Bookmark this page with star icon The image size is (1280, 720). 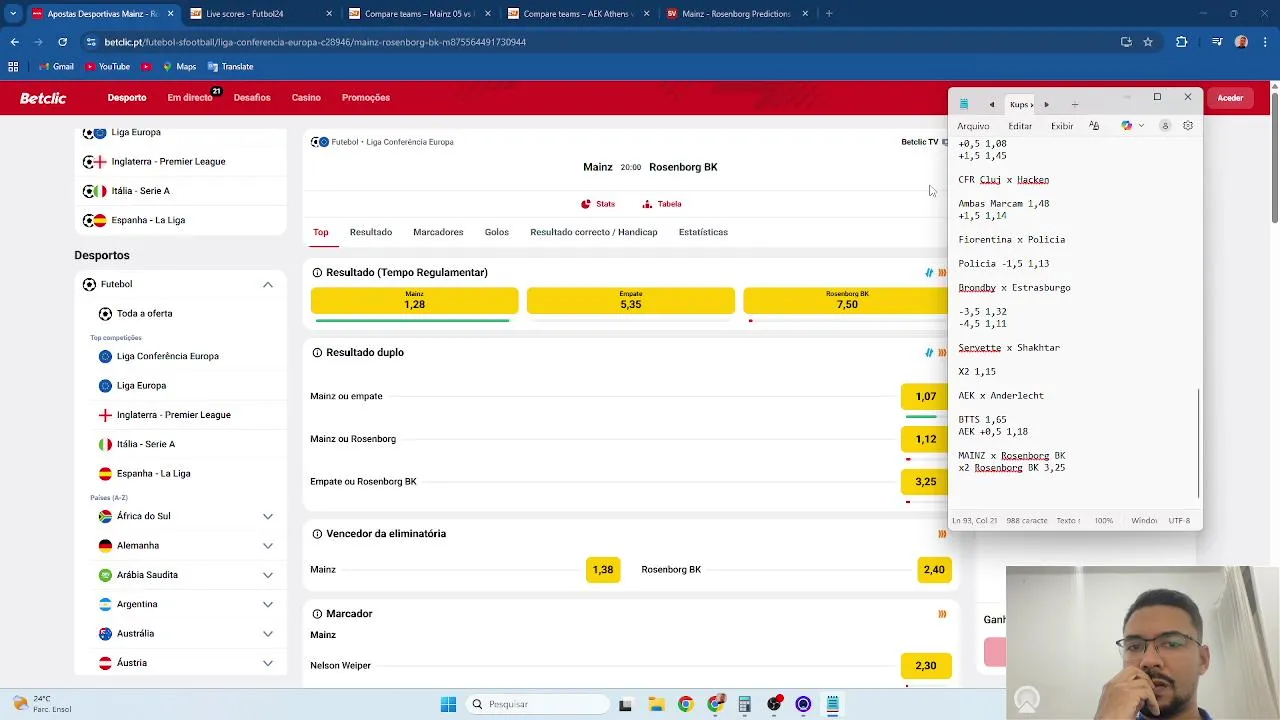[x=1148, y=42]
